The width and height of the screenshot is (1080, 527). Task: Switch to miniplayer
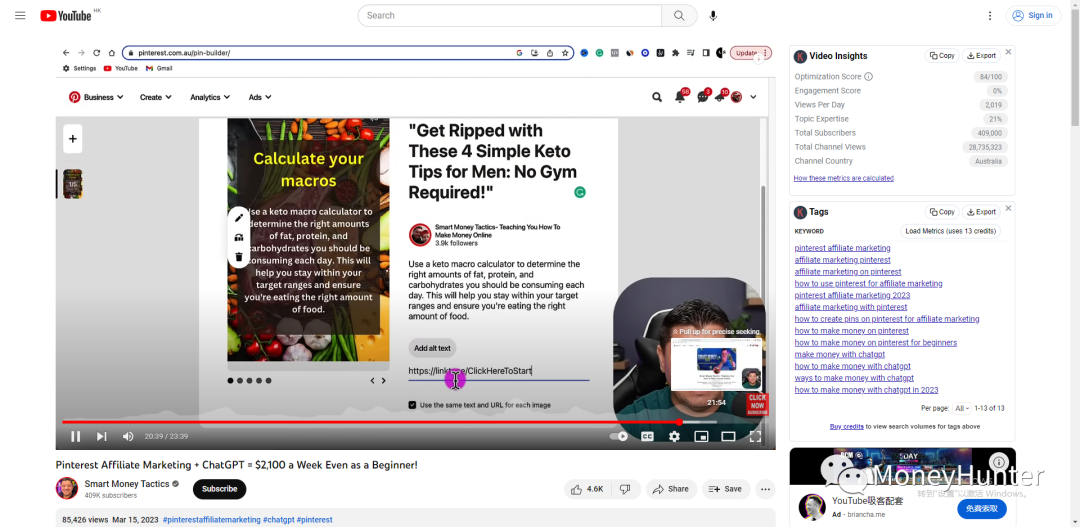point(701,436)
